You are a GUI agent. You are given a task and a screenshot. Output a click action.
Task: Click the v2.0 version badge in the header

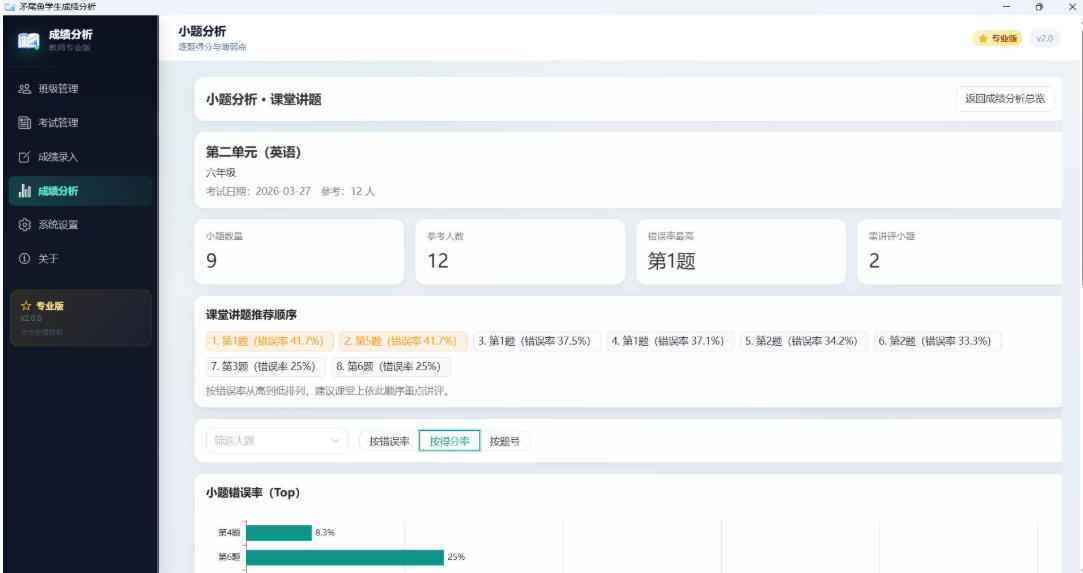[1044, 39]
